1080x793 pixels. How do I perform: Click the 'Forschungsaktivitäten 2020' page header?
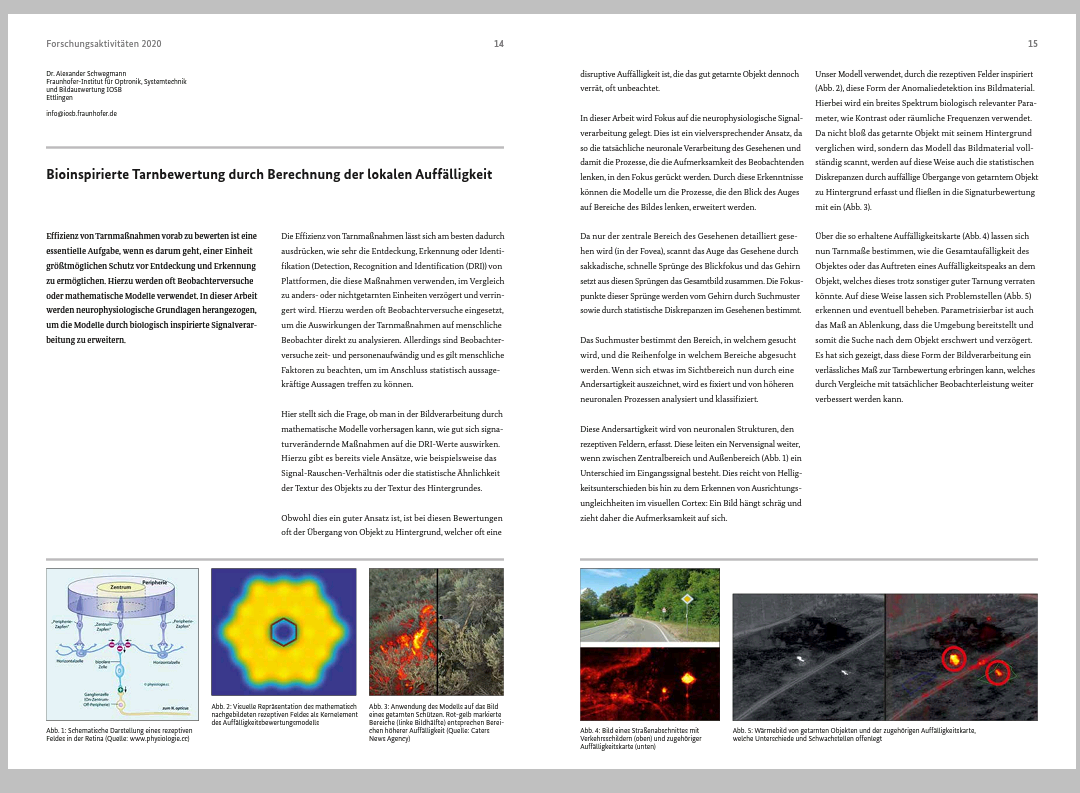(x=103, y=44)
